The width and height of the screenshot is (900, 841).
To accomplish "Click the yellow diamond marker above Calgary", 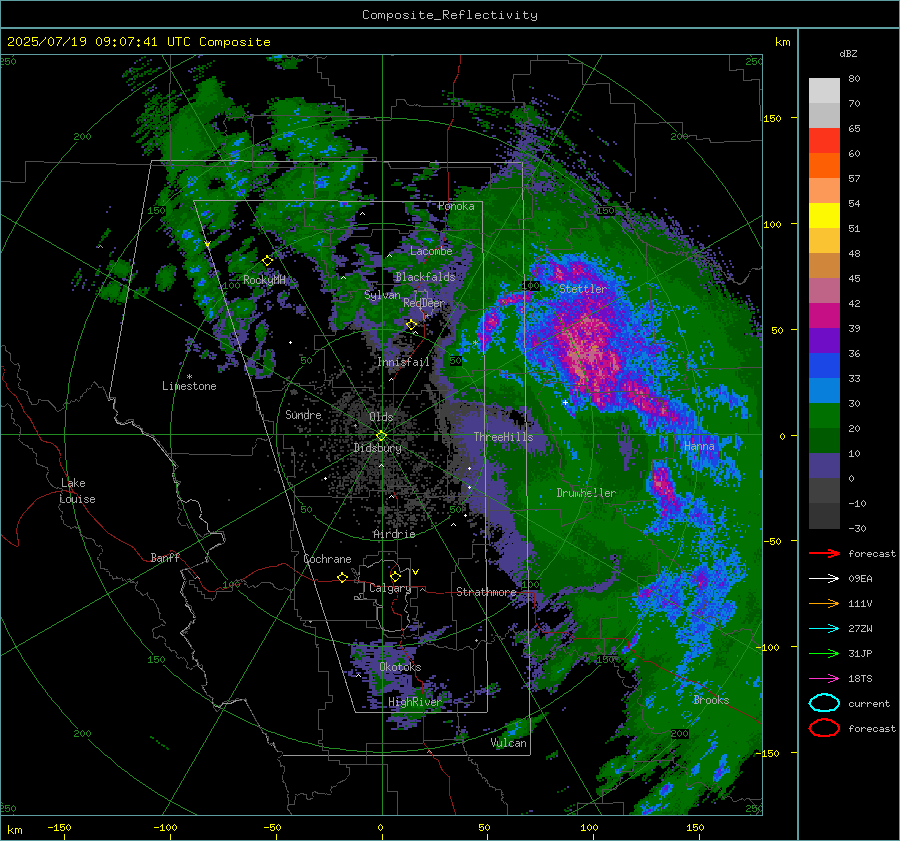I will tap(395, 576).
